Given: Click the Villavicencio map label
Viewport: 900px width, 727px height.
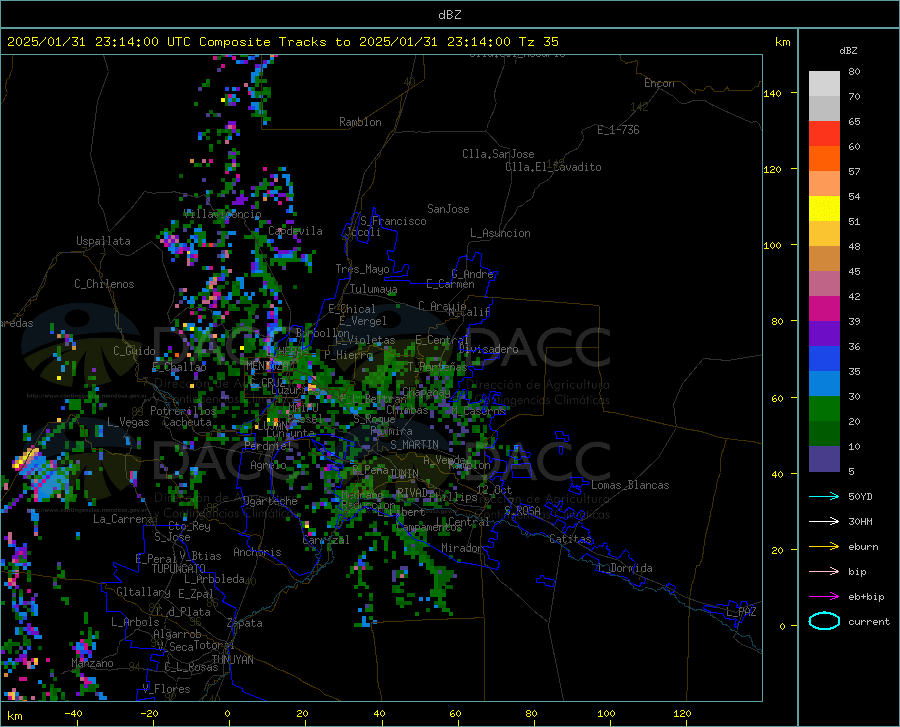Looking at the screenshot, I should (x=222, y=214).
